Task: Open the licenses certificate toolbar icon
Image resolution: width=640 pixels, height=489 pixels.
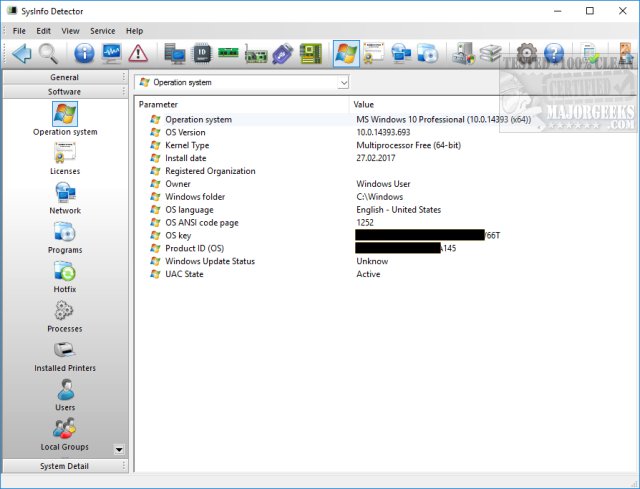Action: 373,53
